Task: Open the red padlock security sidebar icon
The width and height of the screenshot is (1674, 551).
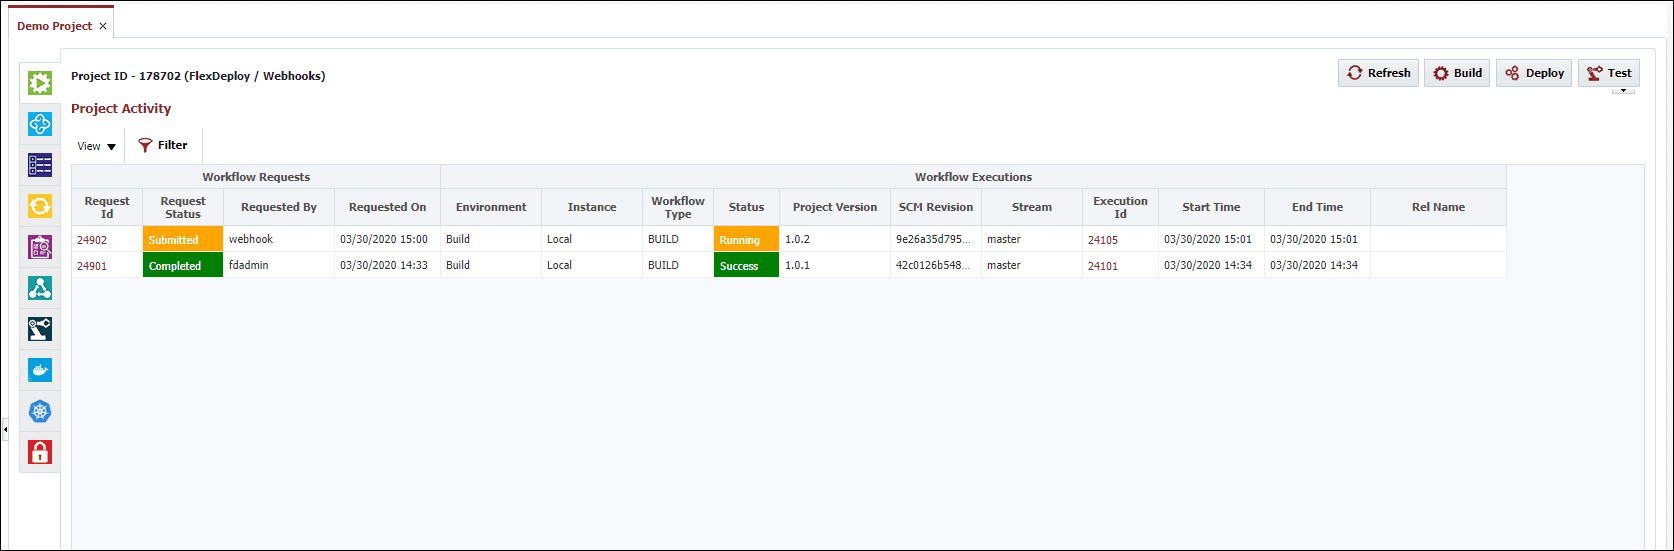Action: point(40,452)
